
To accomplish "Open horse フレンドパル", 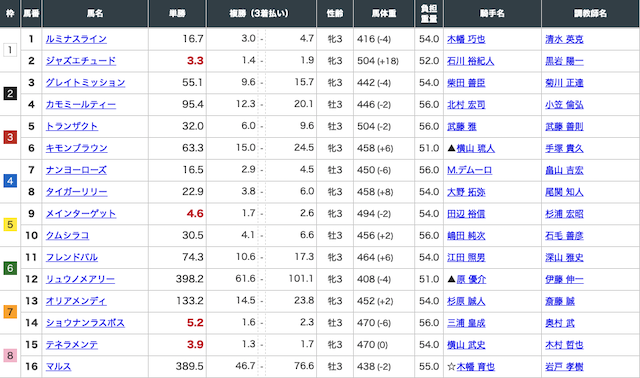I will click(72, 258).
